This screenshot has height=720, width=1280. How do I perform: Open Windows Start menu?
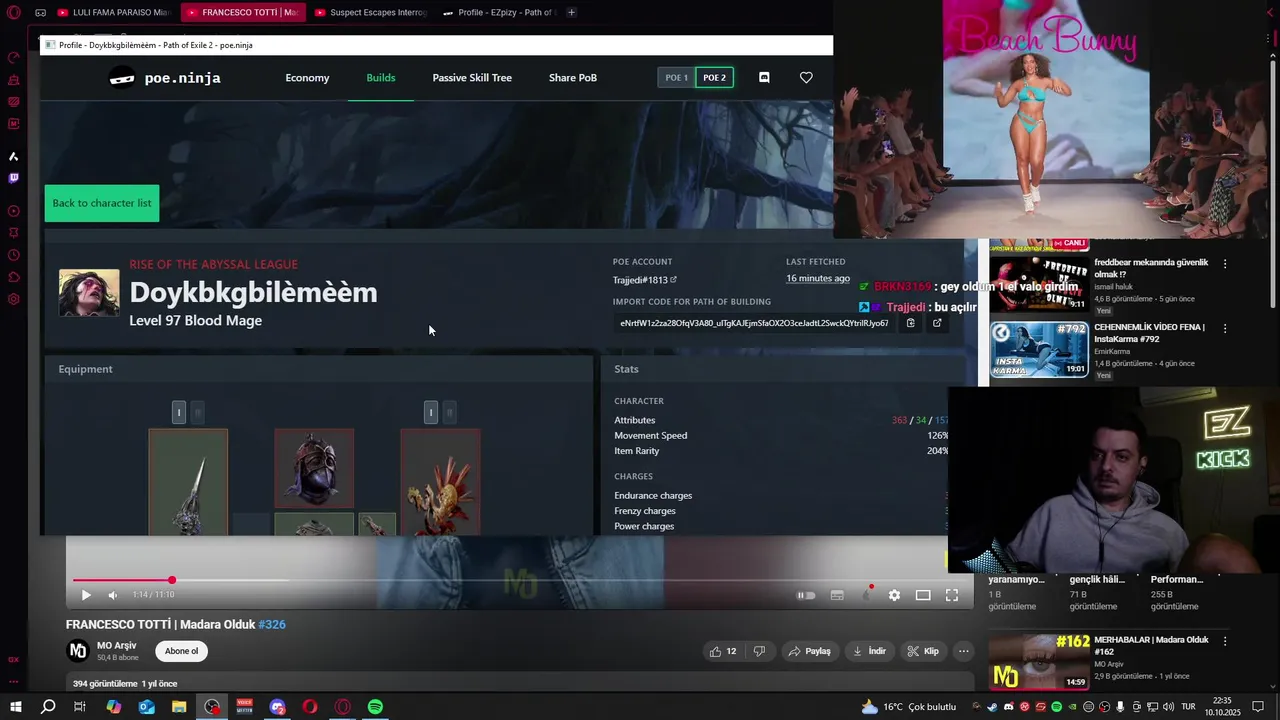pyautogui.click(x=15, y=707)
